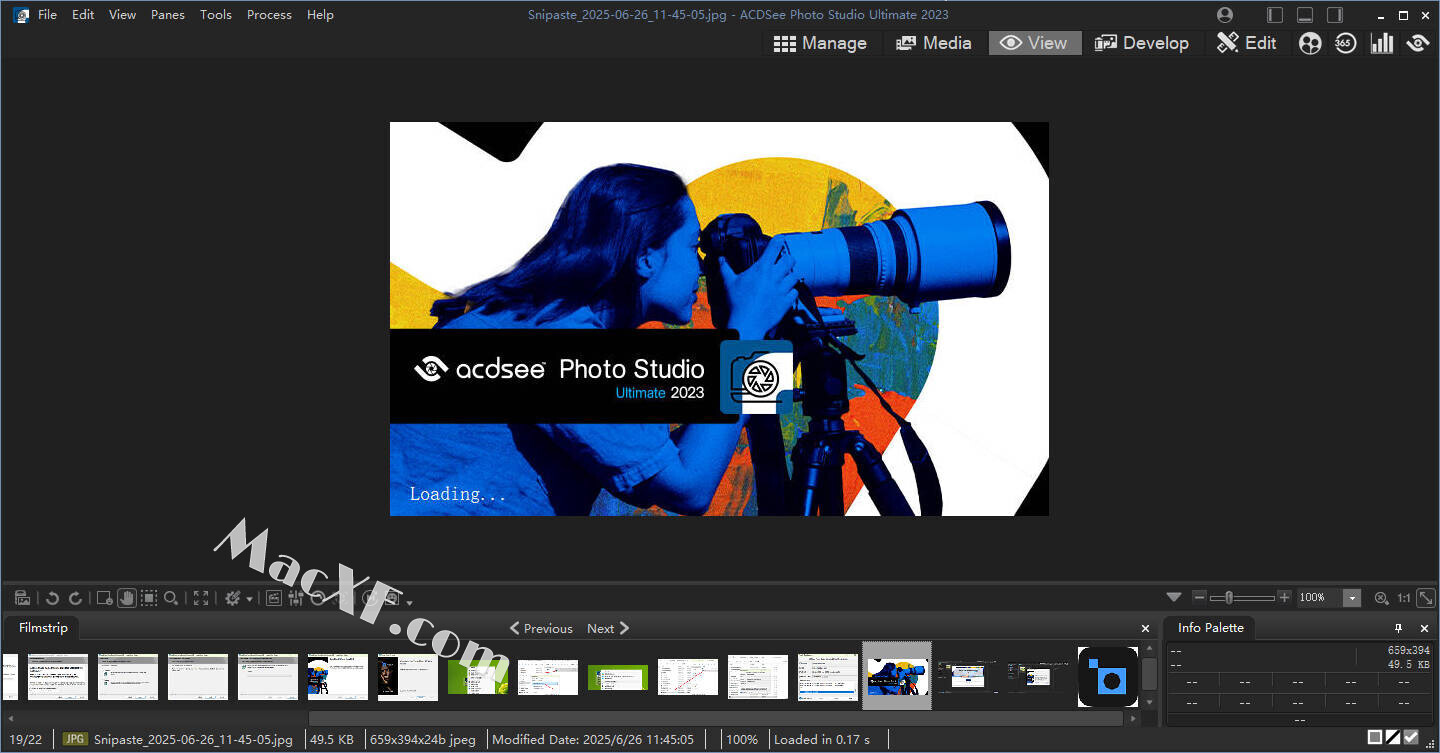The height and width of the screenshot is (753, 1440).
Task: Click the gear actions tool icon
Action: 233,598
